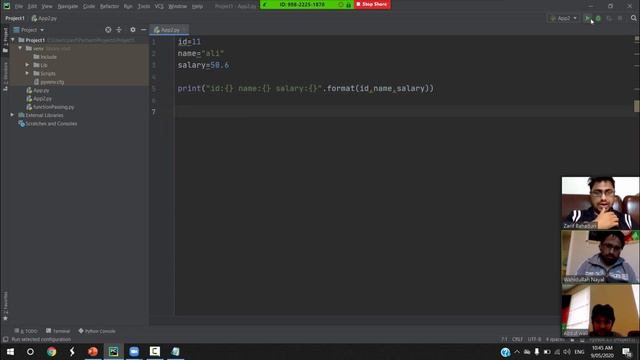Select functionPassing.py in the project tree
Screen dimensions: 640x360
pyautogui.click(x=50, y=107)
